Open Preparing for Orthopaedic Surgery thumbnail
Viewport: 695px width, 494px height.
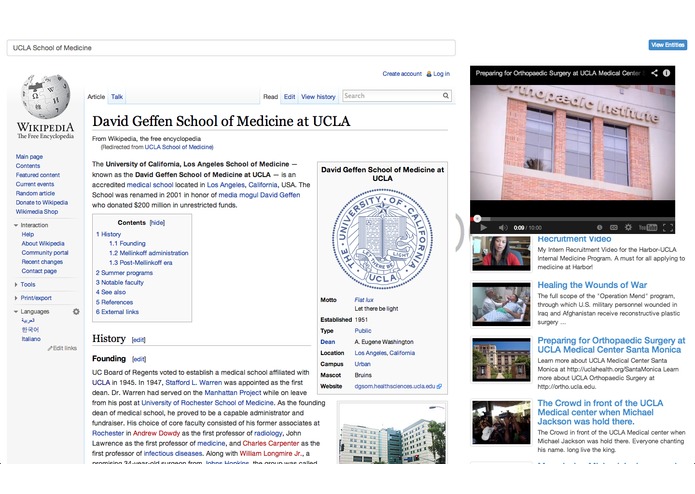501,359
